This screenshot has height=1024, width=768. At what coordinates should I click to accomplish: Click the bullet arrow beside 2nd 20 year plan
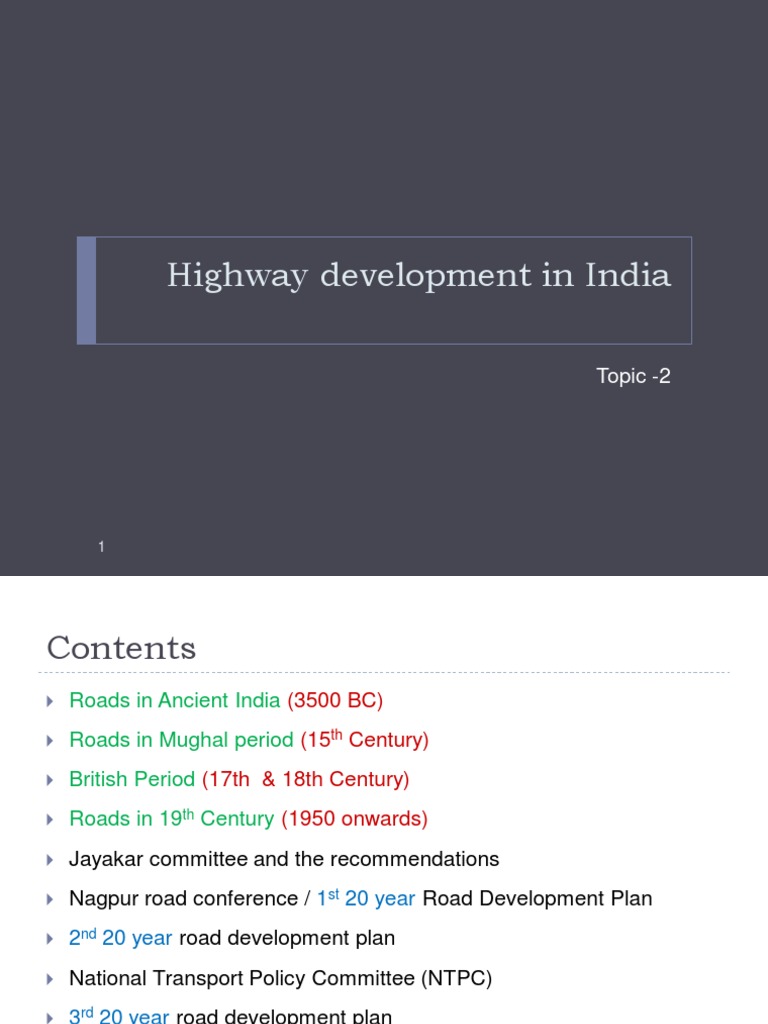click(x=50, y=939)
